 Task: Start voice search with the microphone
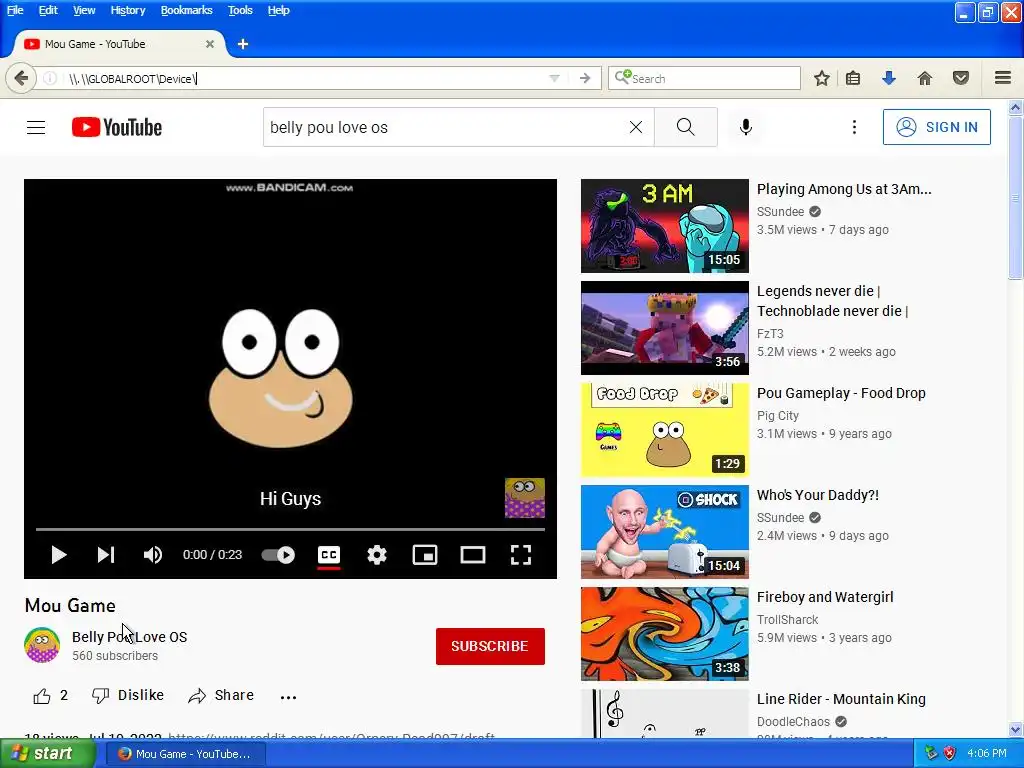point(745,127)
